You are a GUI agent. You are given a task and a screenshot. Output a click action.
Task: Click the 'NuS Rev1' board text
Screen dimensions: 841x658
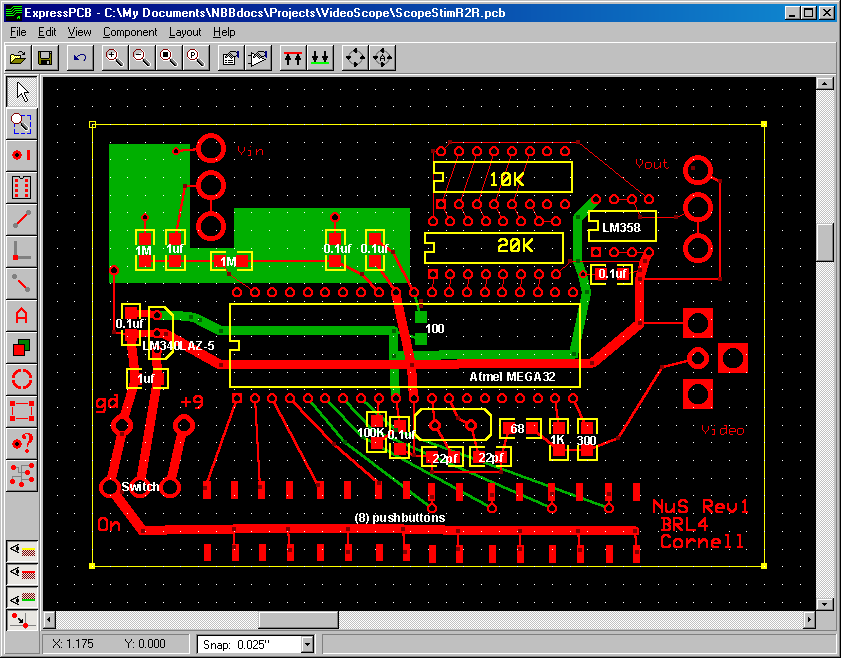tap(700, 506)
